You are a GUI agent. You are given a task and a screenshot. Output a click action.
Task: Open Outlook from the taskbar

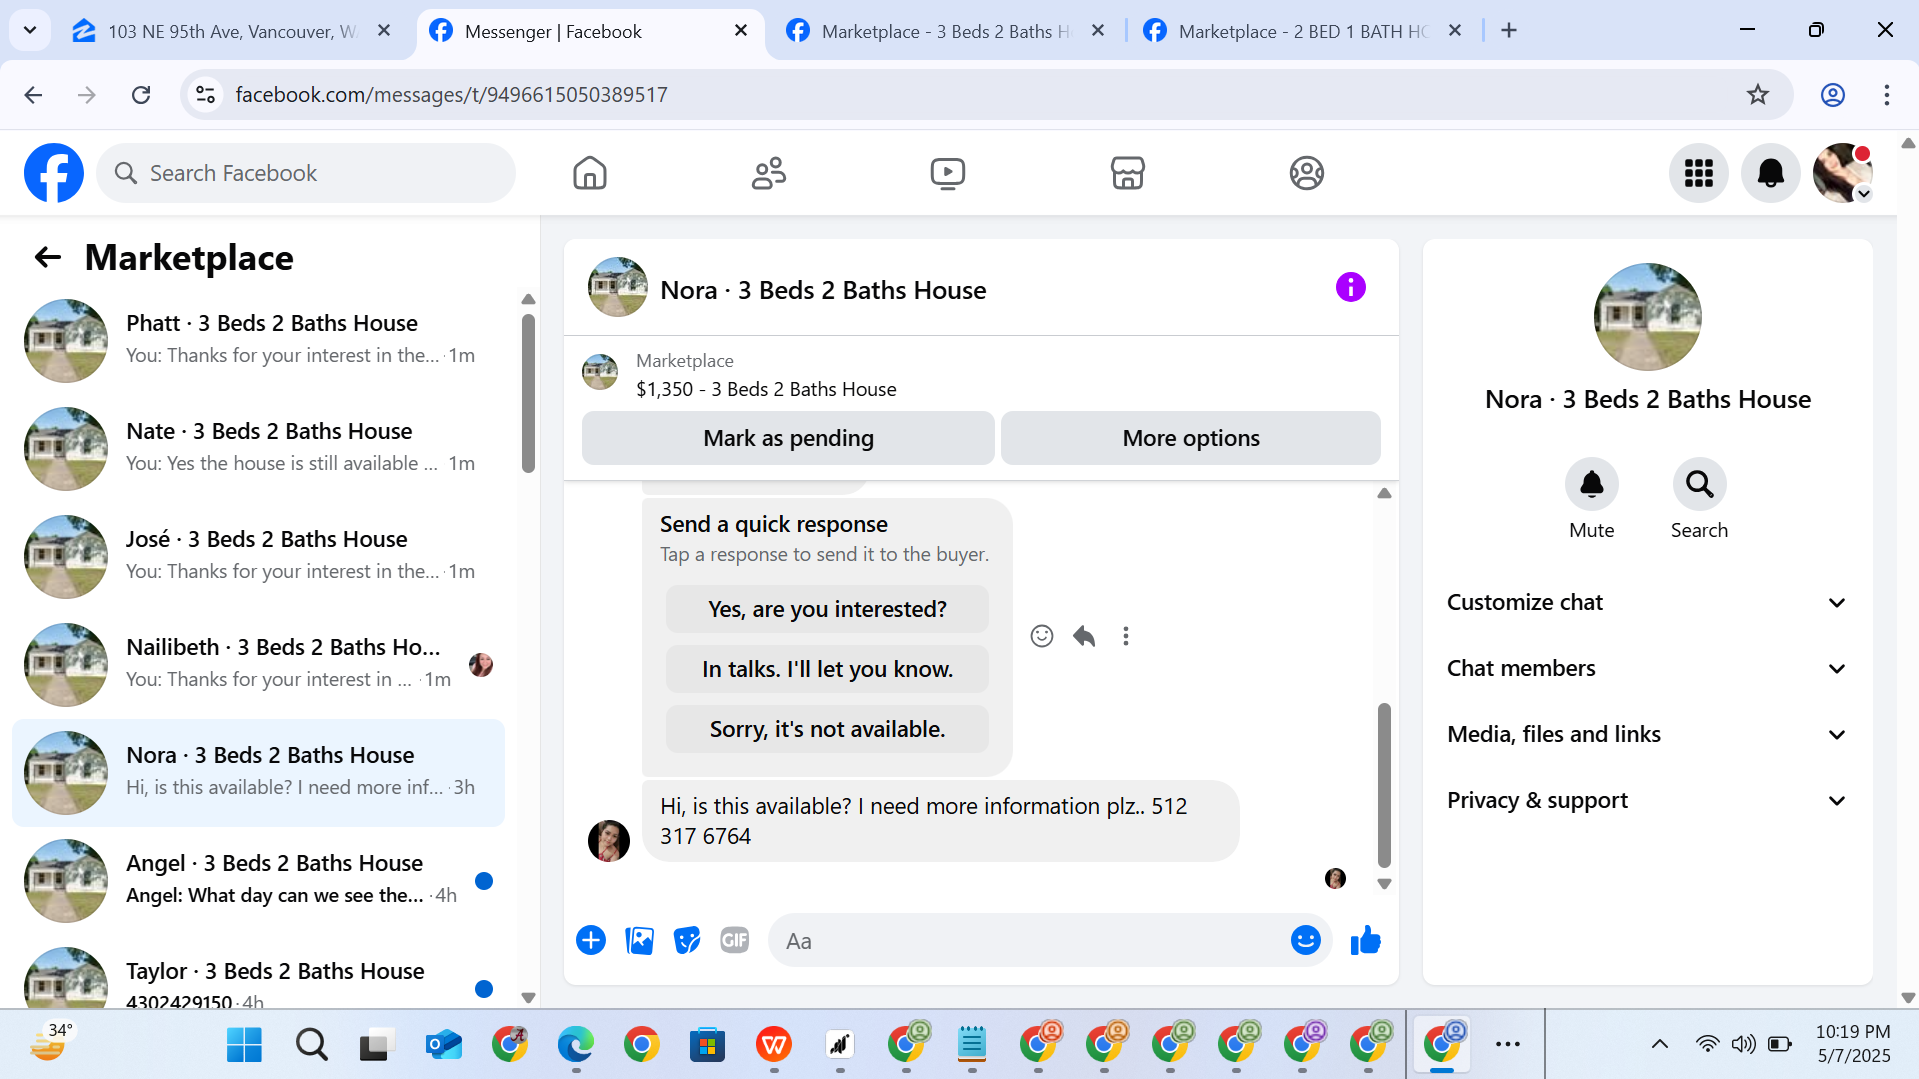[x=443, y=1044]
